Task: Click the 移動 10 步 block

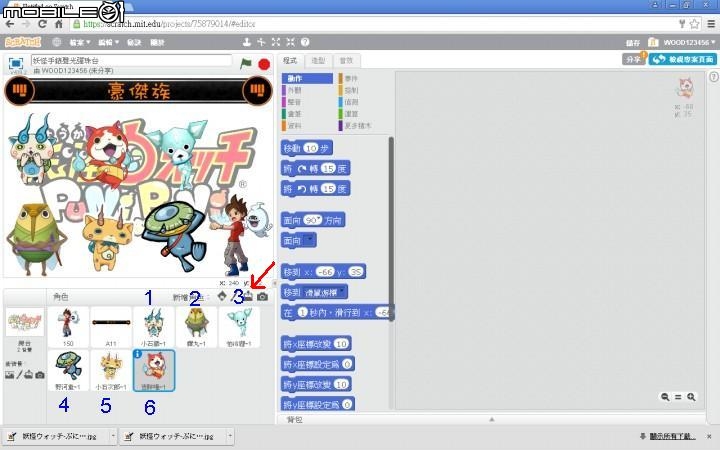Action: click(307, 148)
